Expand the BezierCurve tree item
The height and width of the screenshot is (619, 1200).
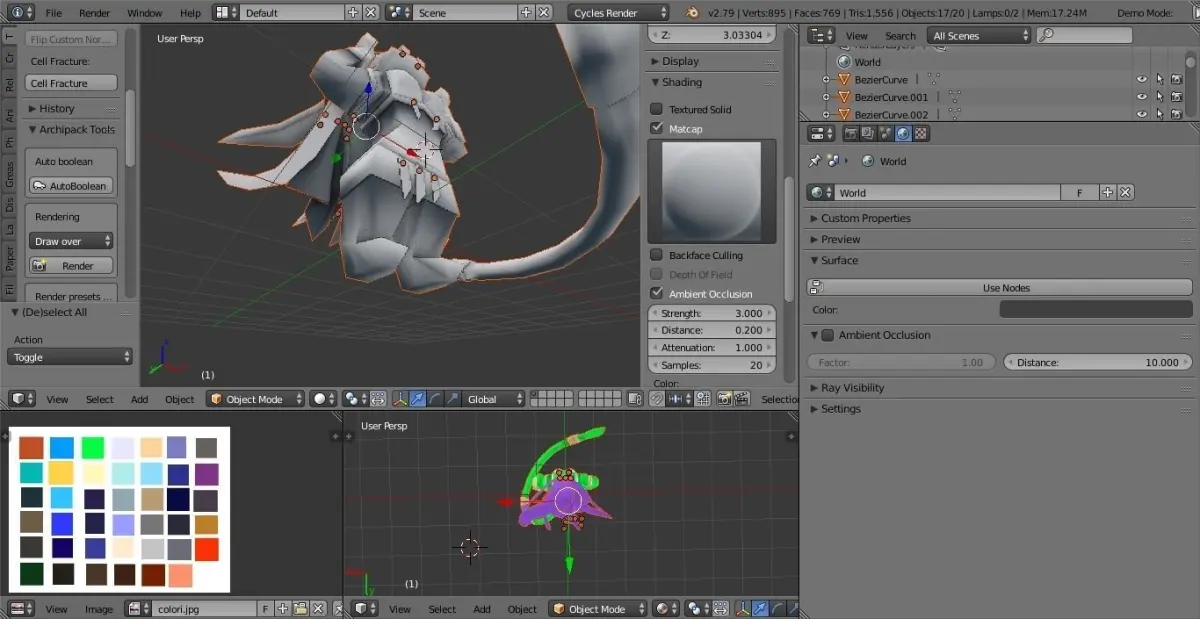tap(827, 79)
